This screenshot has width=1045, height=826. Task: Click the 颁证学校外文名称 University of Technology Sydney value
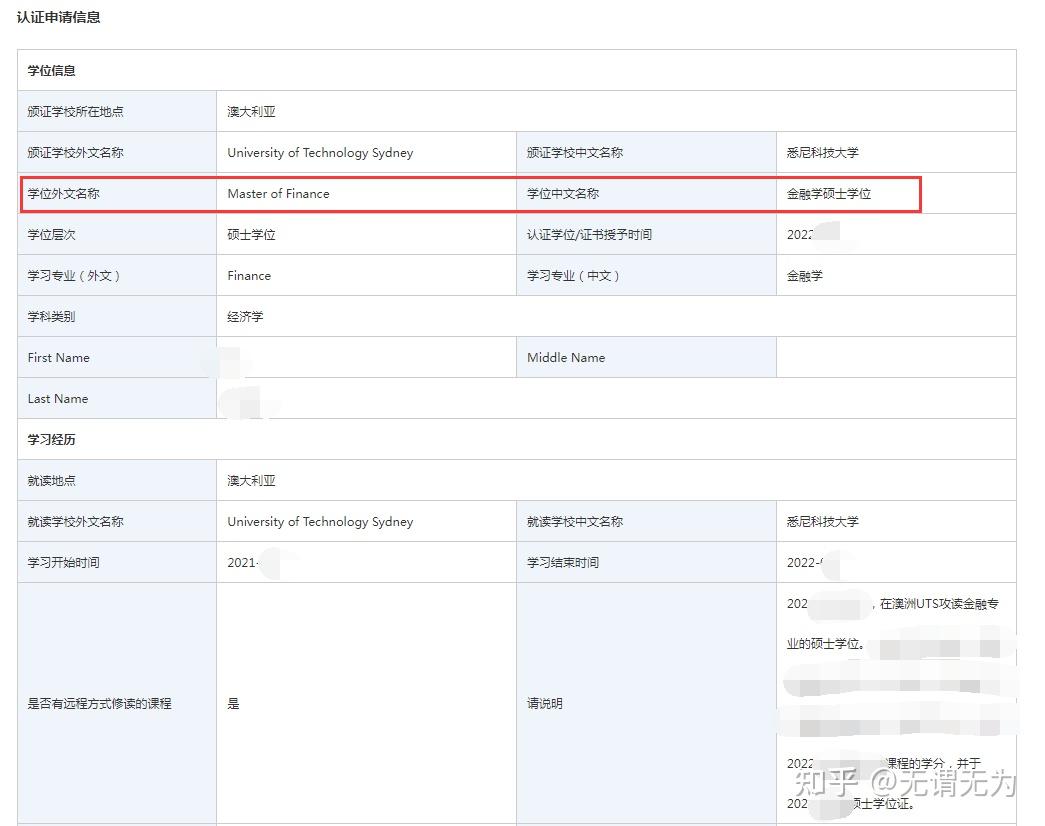pyautogui.click(x=320, y=153)
